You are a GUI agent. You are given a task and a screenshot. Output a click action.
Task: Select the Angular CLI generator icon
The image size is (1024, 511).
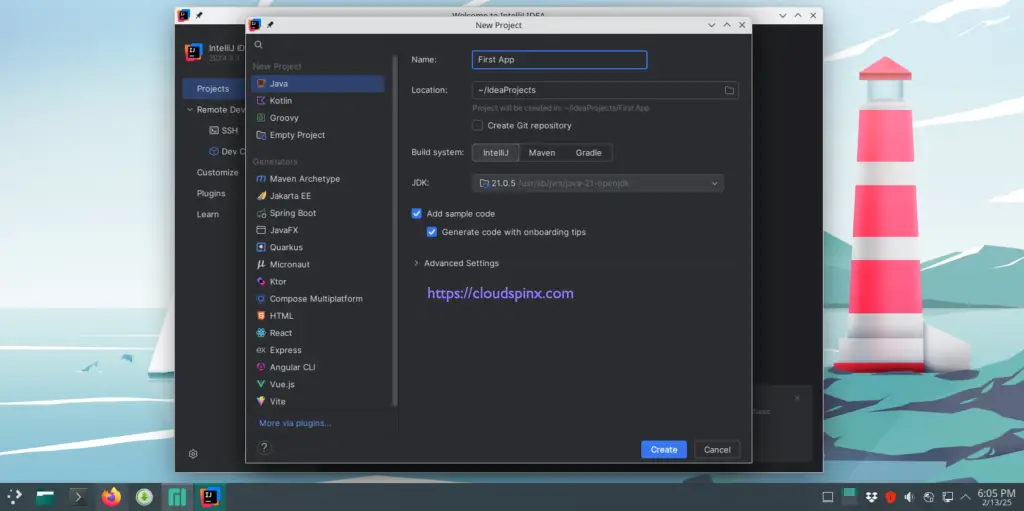261,367
